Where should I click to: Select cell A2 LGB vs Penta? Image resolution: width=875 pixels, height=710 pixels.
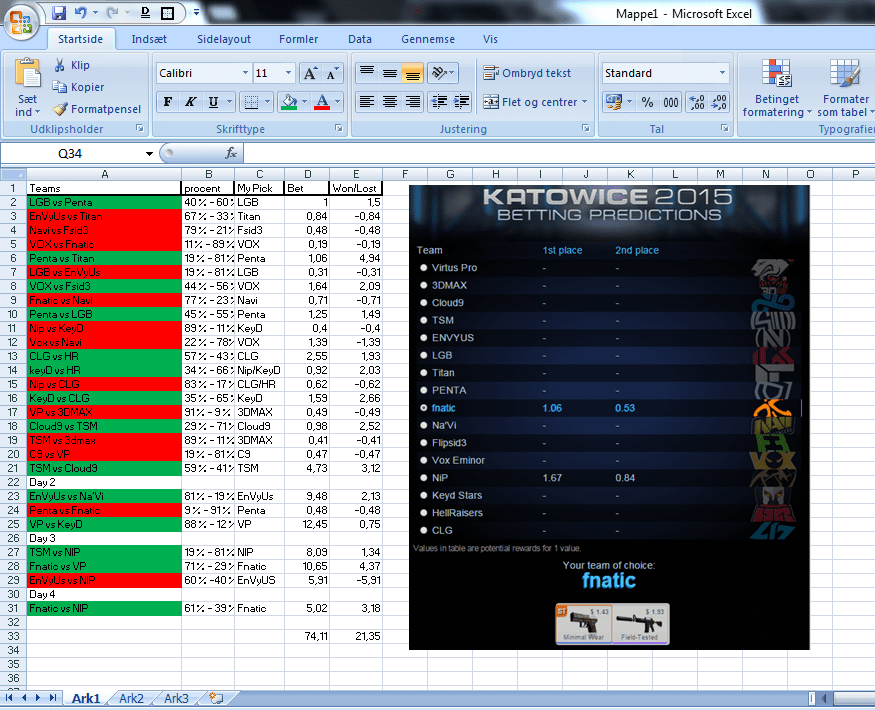click(104, 202)
